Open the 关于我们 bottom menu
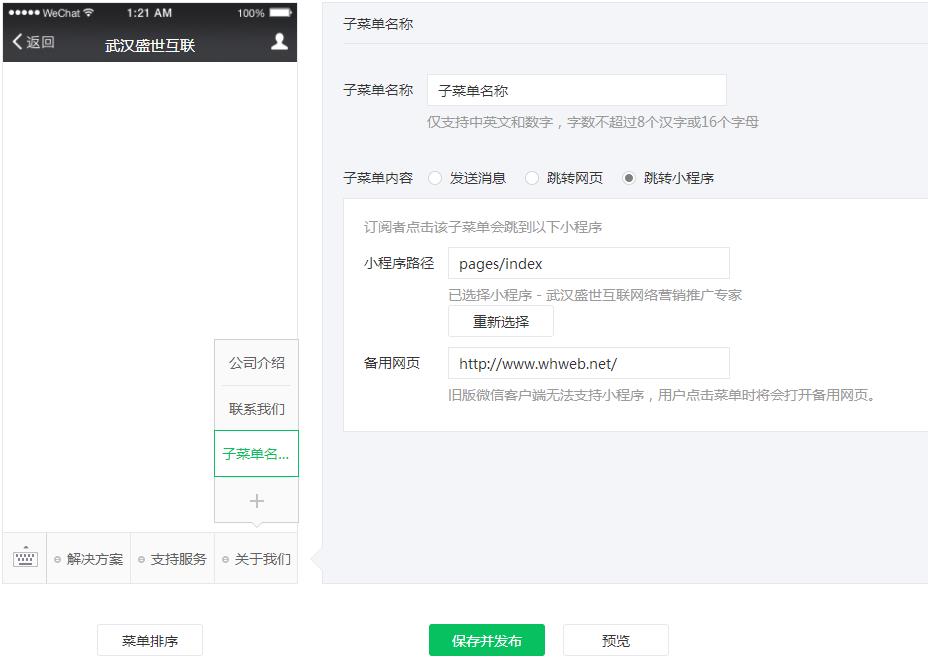The height and width of the screenshot is (661, 928). (257, 559)
